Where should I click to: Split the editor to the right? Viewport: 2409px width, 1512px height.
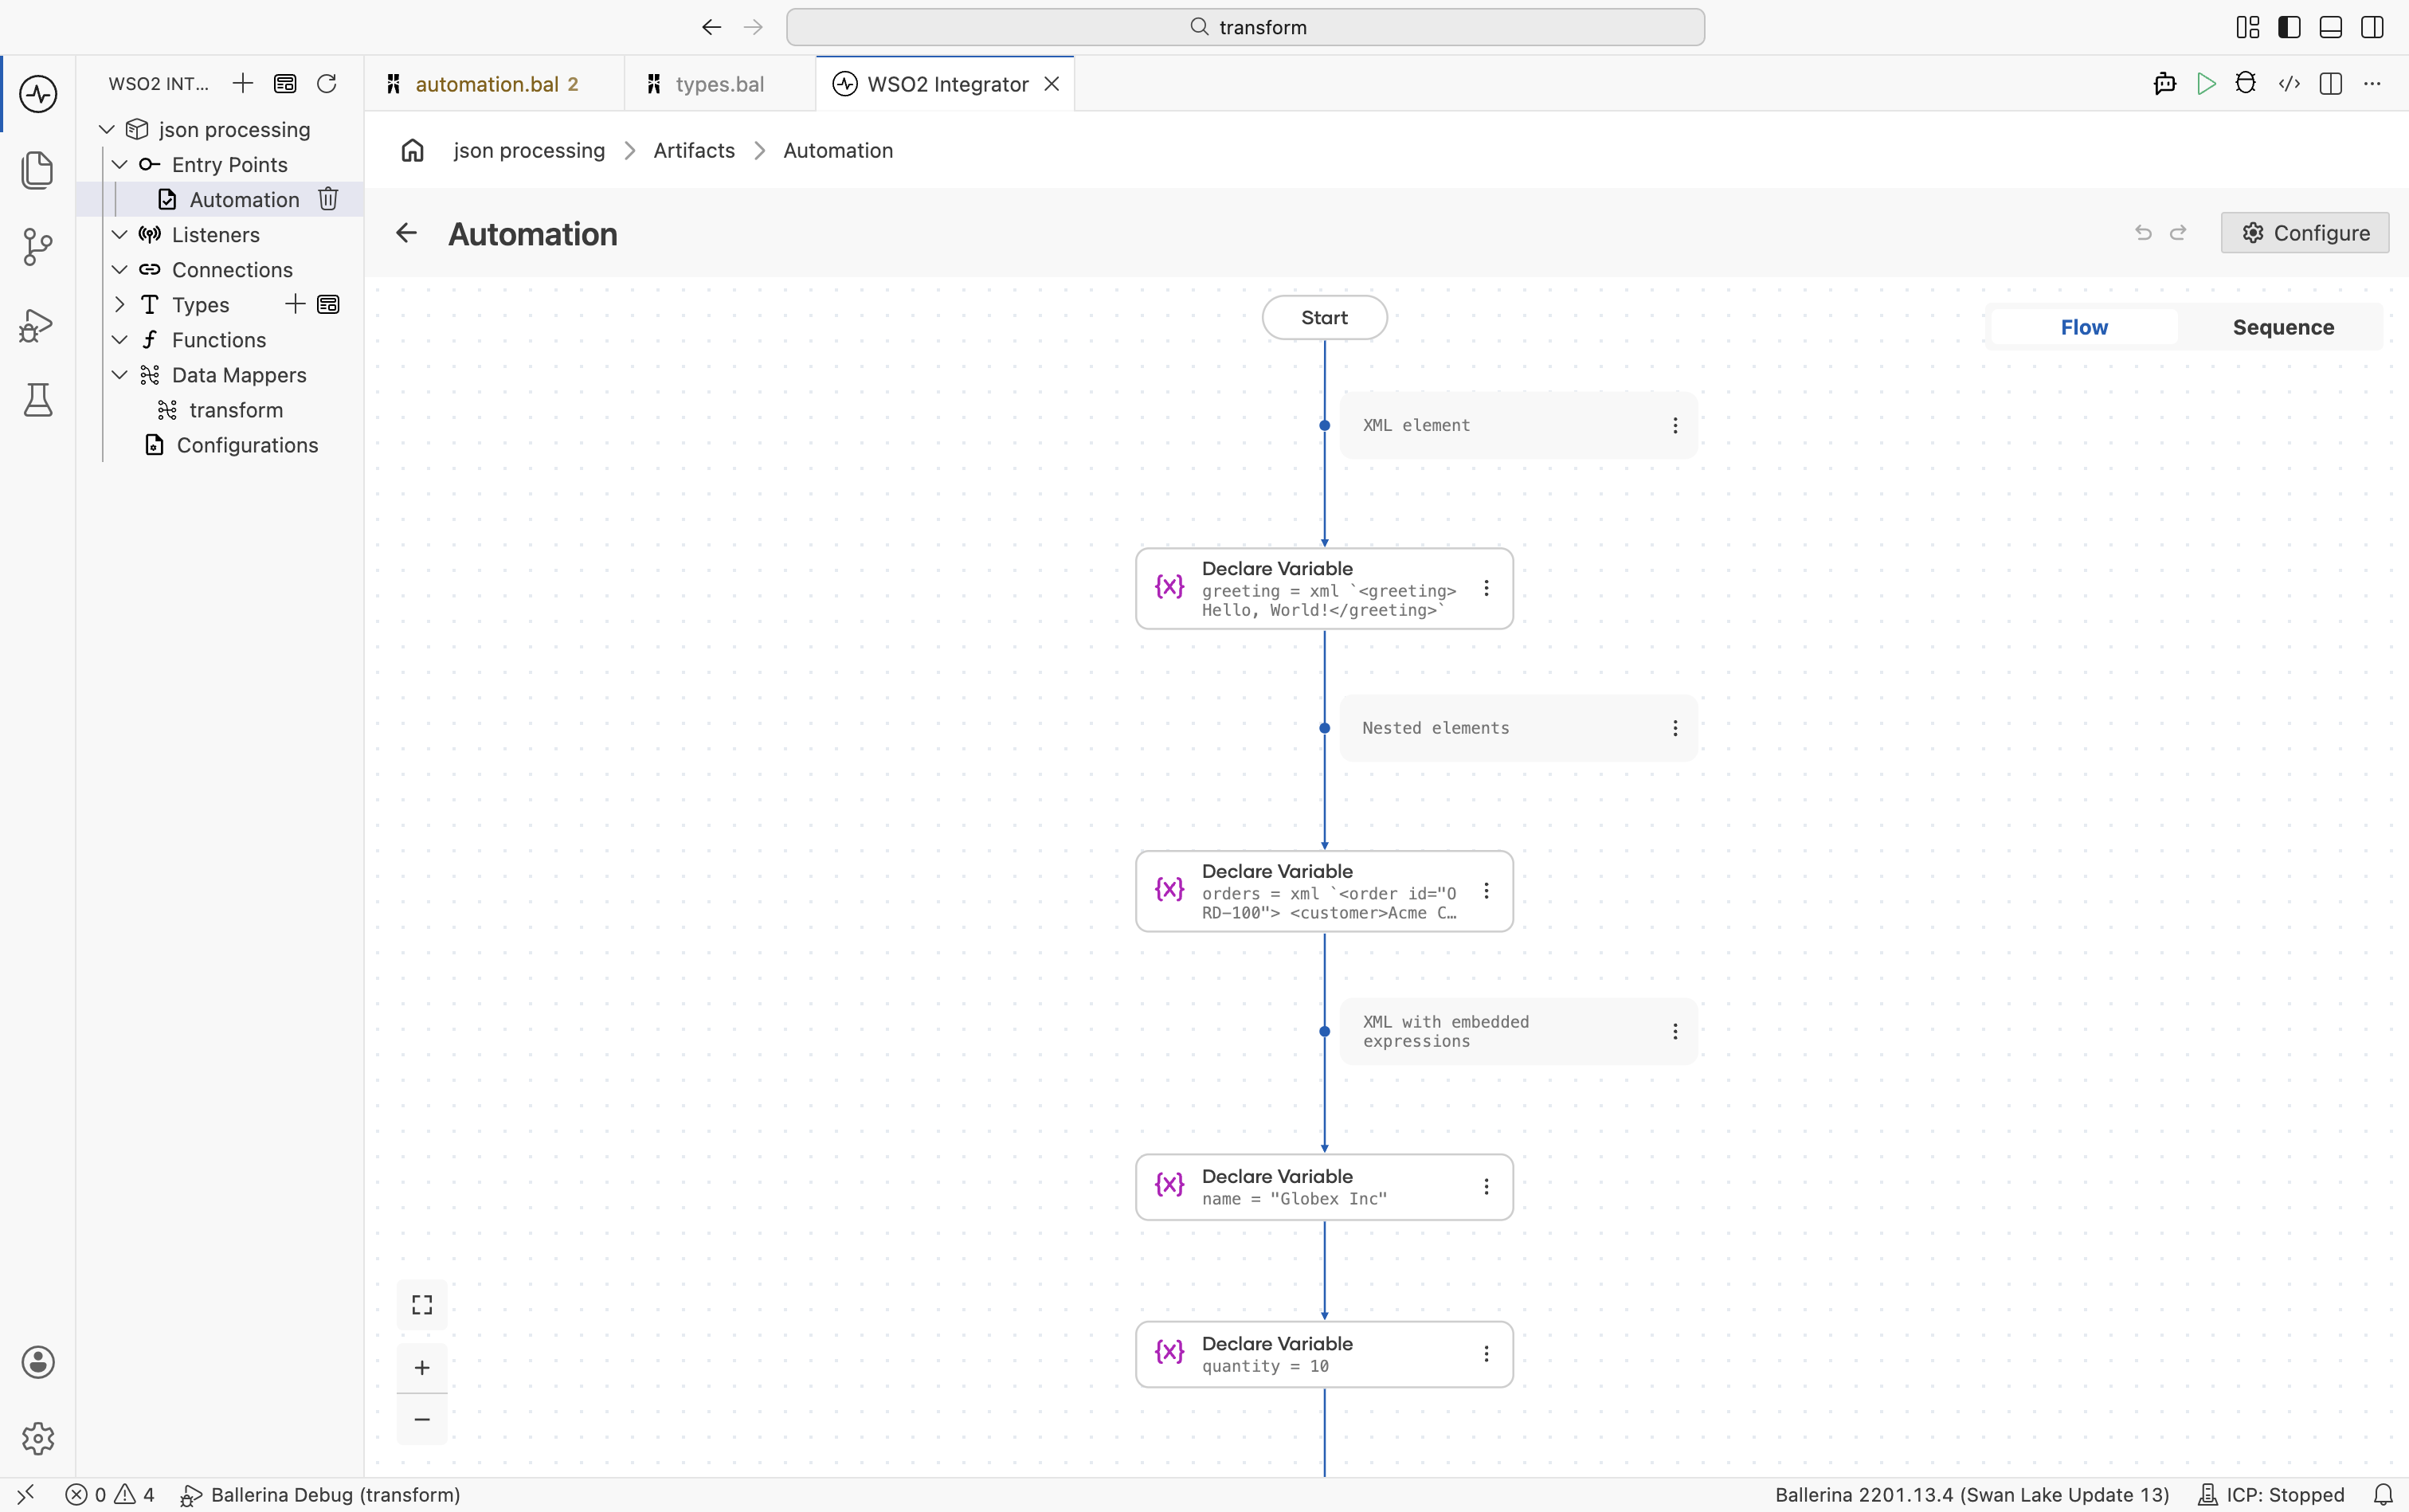point(2331,84)
